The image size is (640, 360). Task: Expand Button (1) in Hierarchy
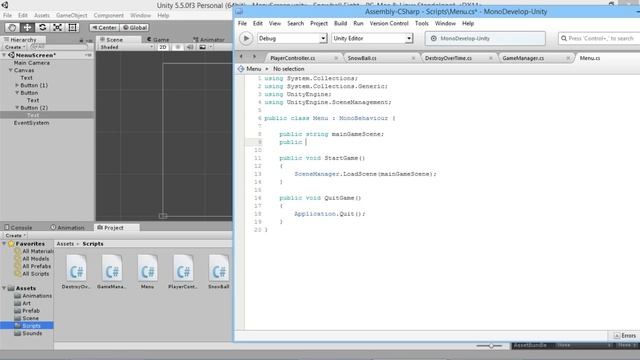coord(17,85)
